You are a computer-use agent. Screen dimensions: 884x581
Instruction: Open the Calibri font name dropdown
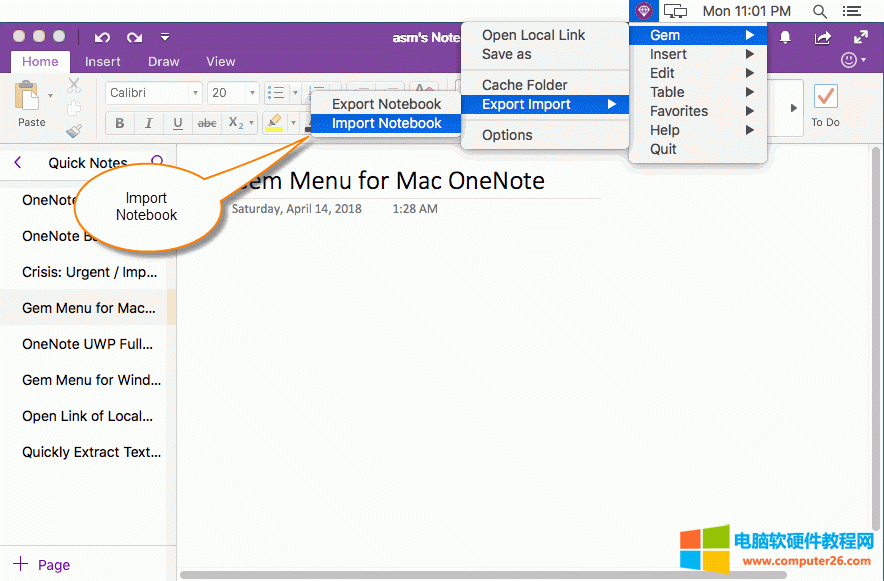click(153, 93)
